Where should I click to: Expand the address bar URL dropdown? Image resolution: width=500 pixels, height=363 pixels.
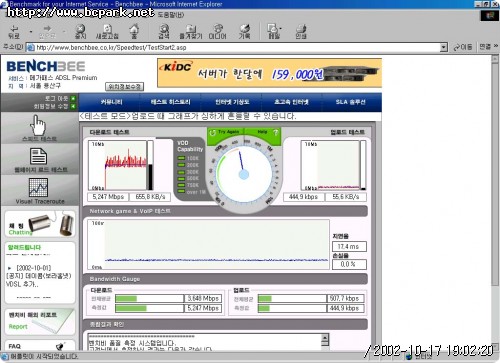click(443, 47)
